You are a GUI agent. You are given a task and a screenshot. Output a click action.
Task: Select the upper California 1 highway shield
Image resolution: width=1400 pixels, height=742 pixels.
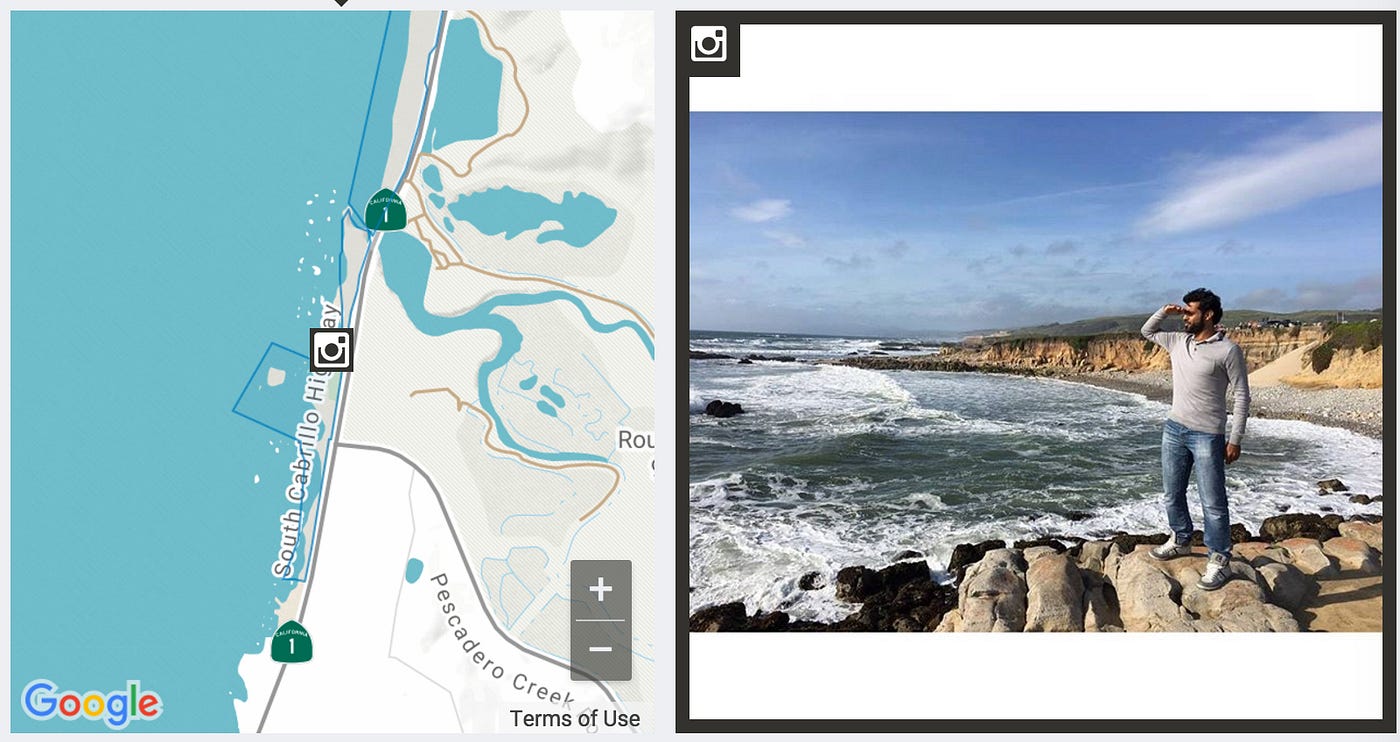(x=385, y=209)
